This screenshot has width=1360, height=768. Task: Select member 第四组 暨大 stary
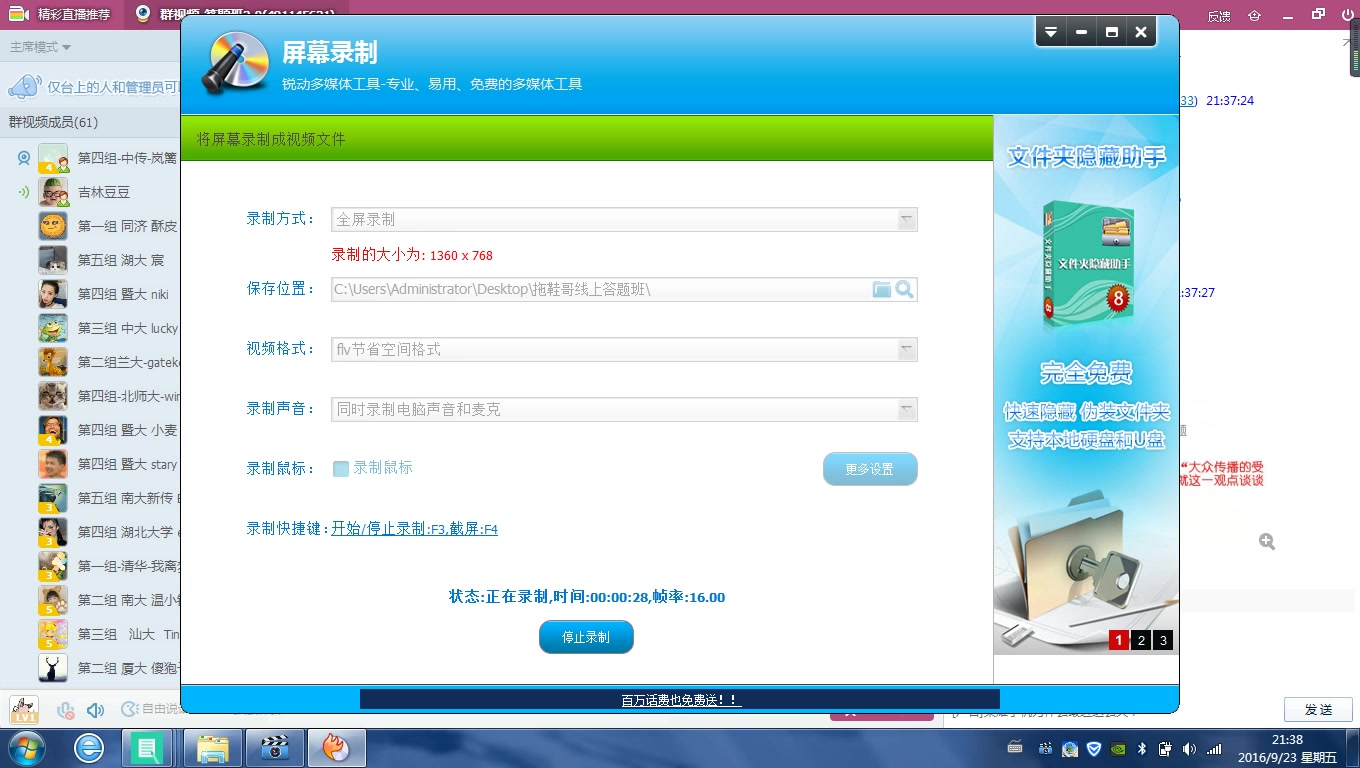click(90, 464)
